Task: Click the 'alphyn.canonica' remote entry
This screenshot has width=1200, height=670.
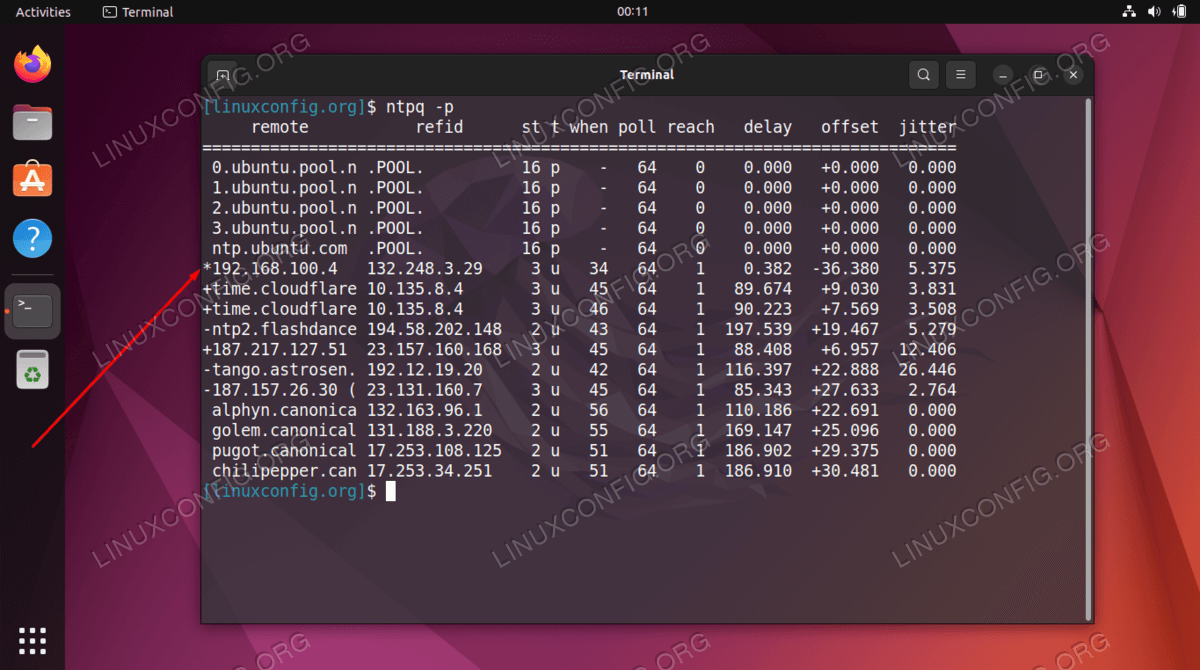Action: tap(284, 410)
